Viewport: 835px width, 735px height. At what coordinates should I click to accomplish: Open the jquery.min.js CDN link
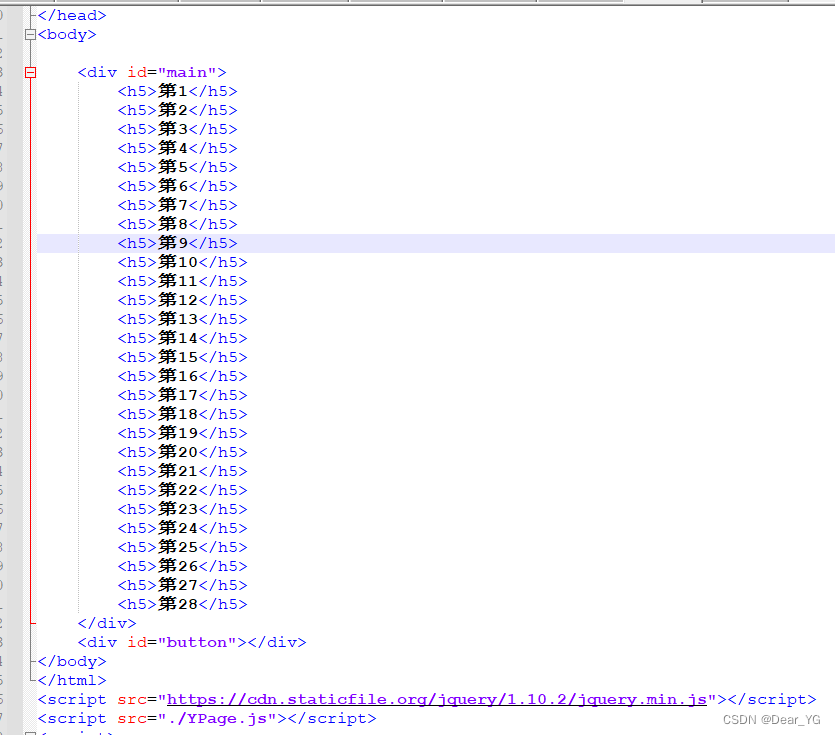coord(437,699)
